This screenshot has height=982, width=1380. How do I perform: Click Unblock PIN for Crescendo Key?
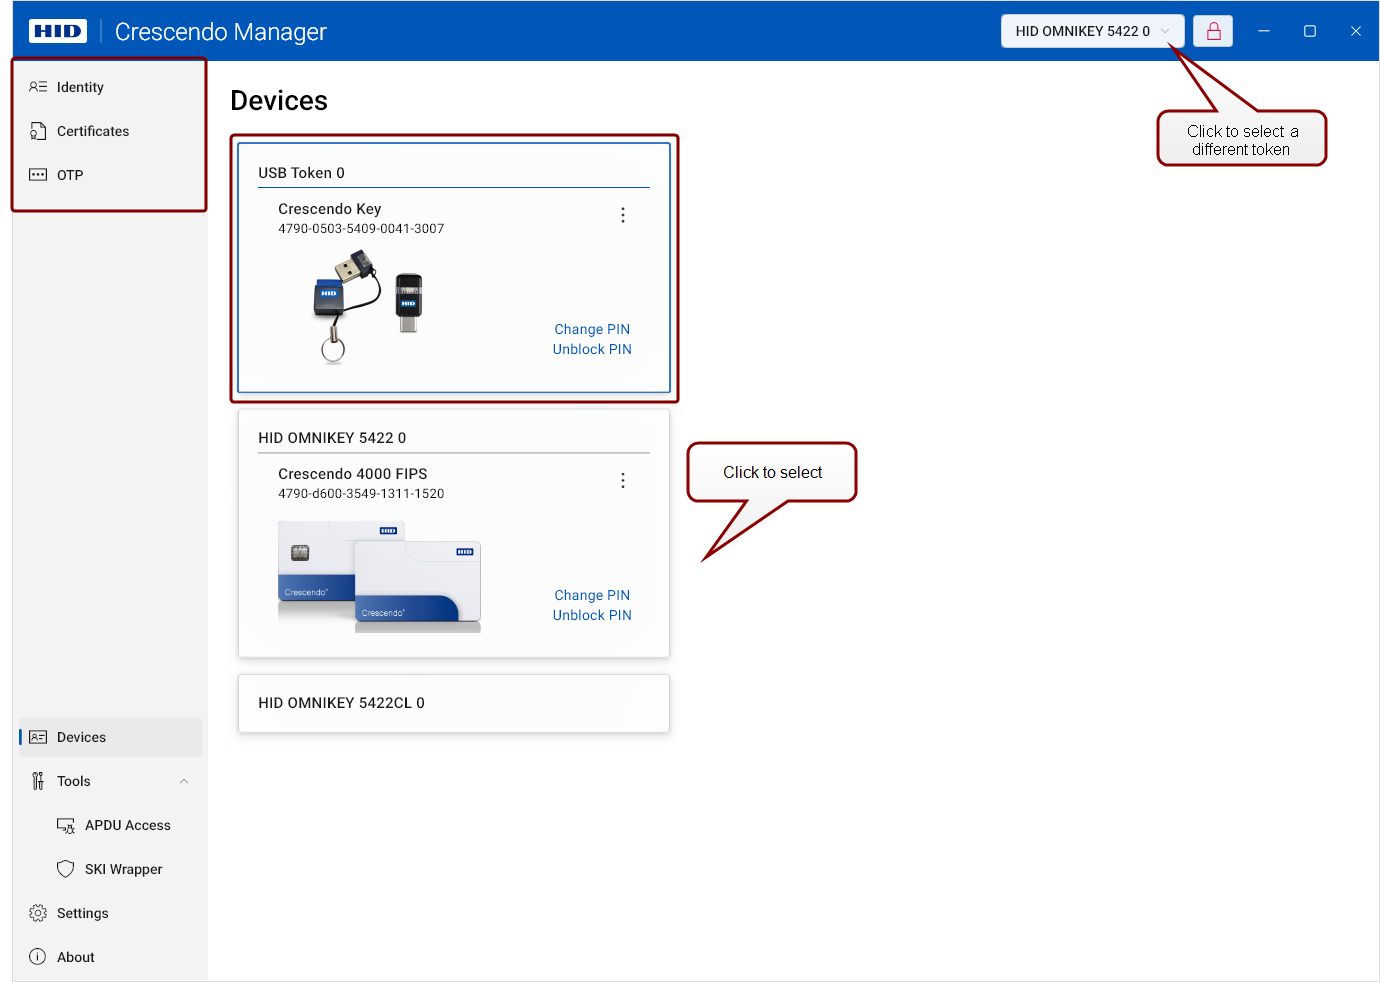[592, 349]
